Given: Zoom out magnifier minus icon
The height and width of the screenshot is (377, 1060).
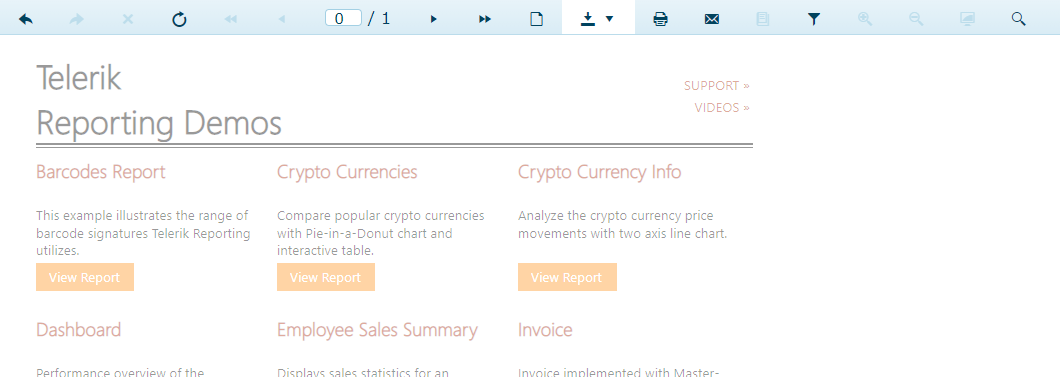Looking at the screenshot, I should click(916, 19).
